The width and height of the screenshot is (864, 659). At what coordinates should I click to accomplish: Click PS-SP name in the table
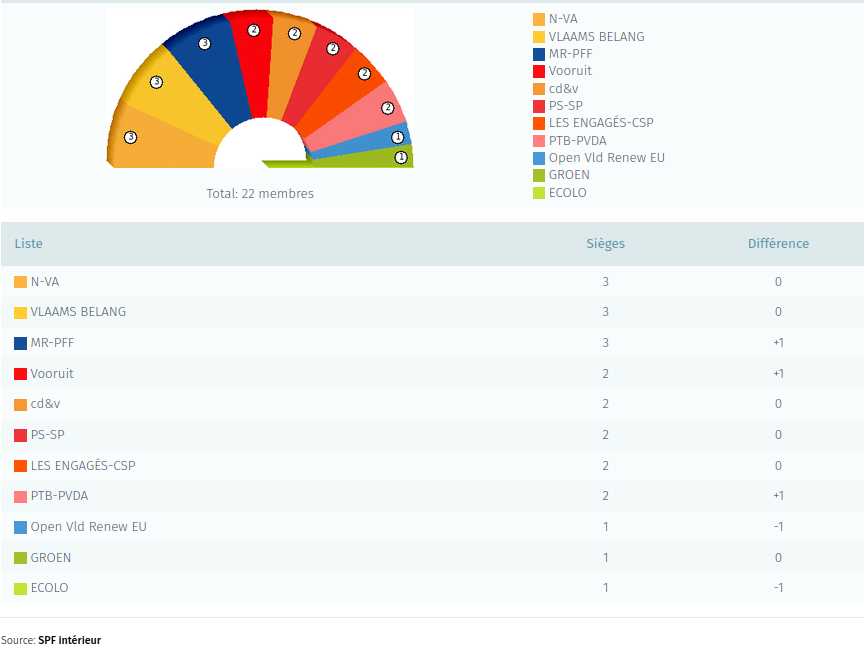(x=47, y=435)
